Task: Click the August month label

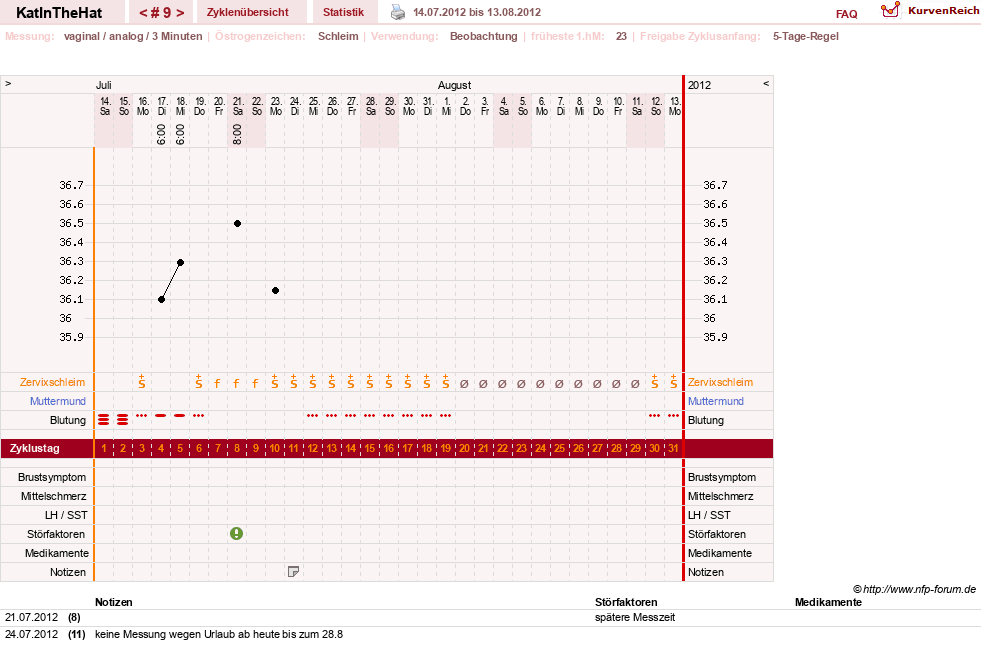Action: point(454,85)
